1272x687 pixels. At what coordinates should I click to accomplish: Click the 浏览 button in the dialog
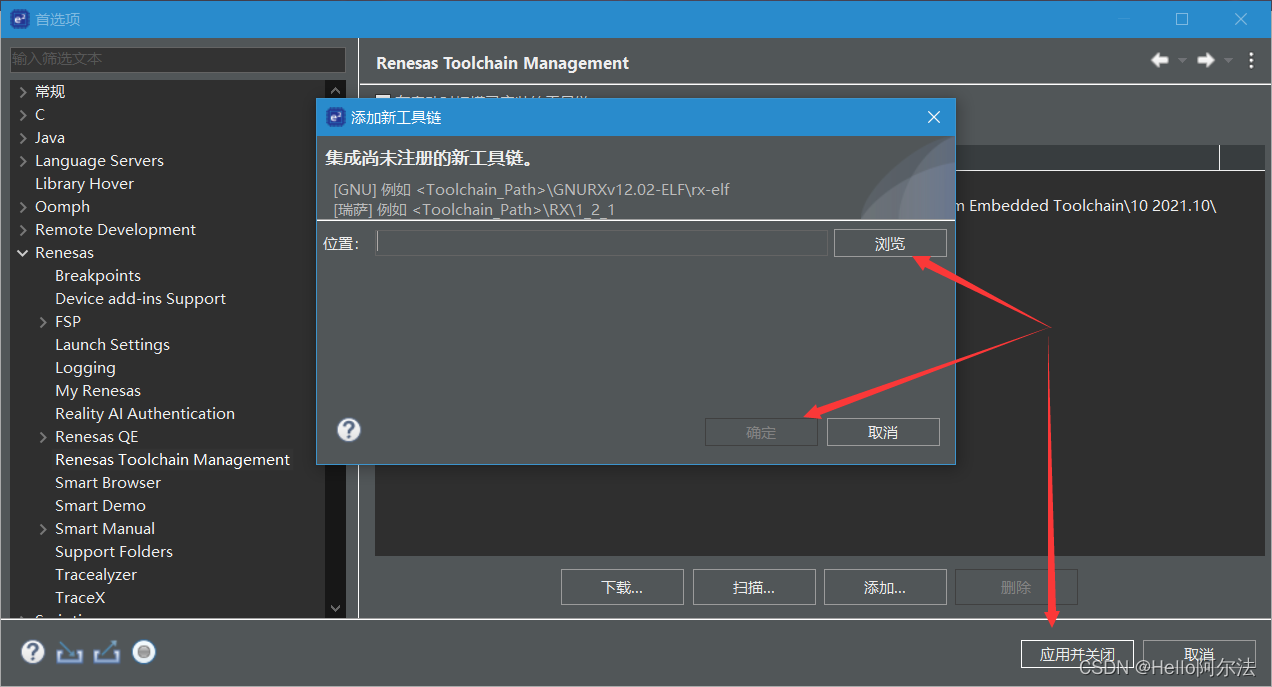coord(889,242)
